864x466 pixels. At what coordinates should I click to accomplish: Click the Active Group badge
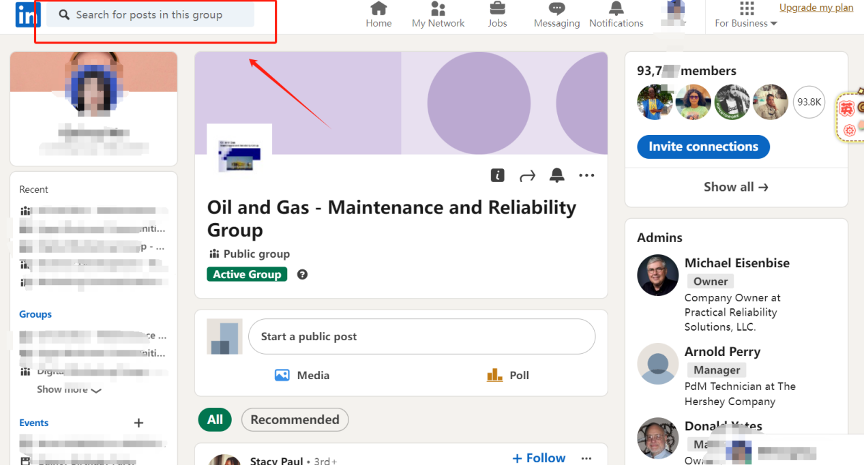[x=247, y=274]
